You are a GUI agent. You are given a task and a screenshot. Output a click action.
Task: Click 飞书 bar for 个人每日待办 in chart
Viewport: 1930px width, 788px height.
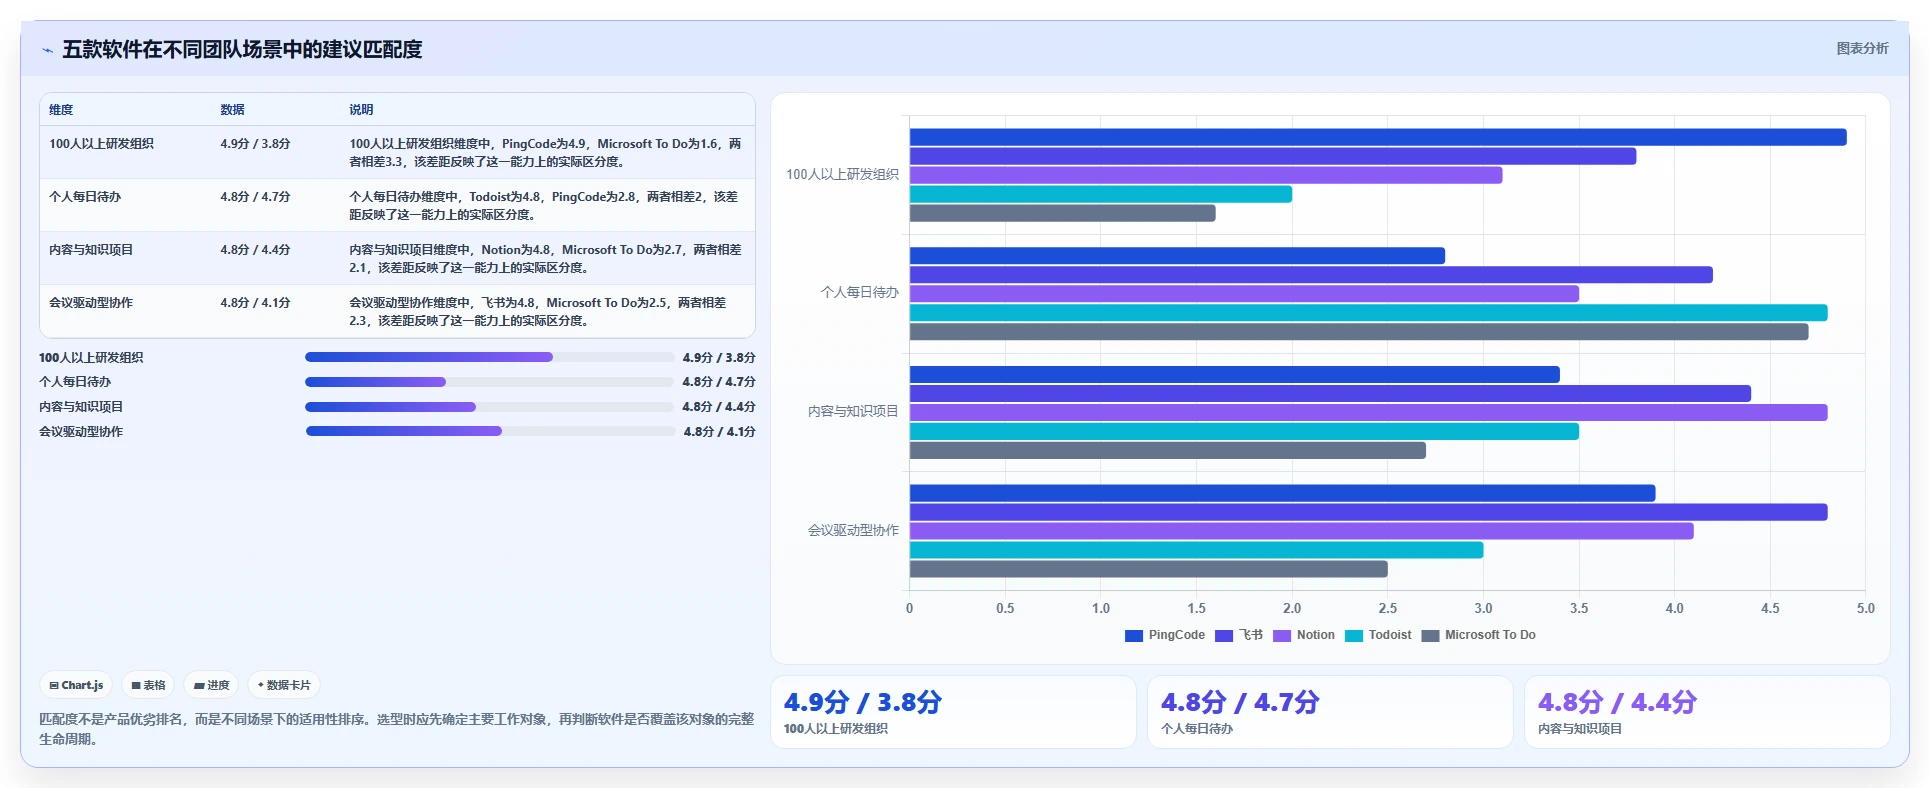[1311, 275]
